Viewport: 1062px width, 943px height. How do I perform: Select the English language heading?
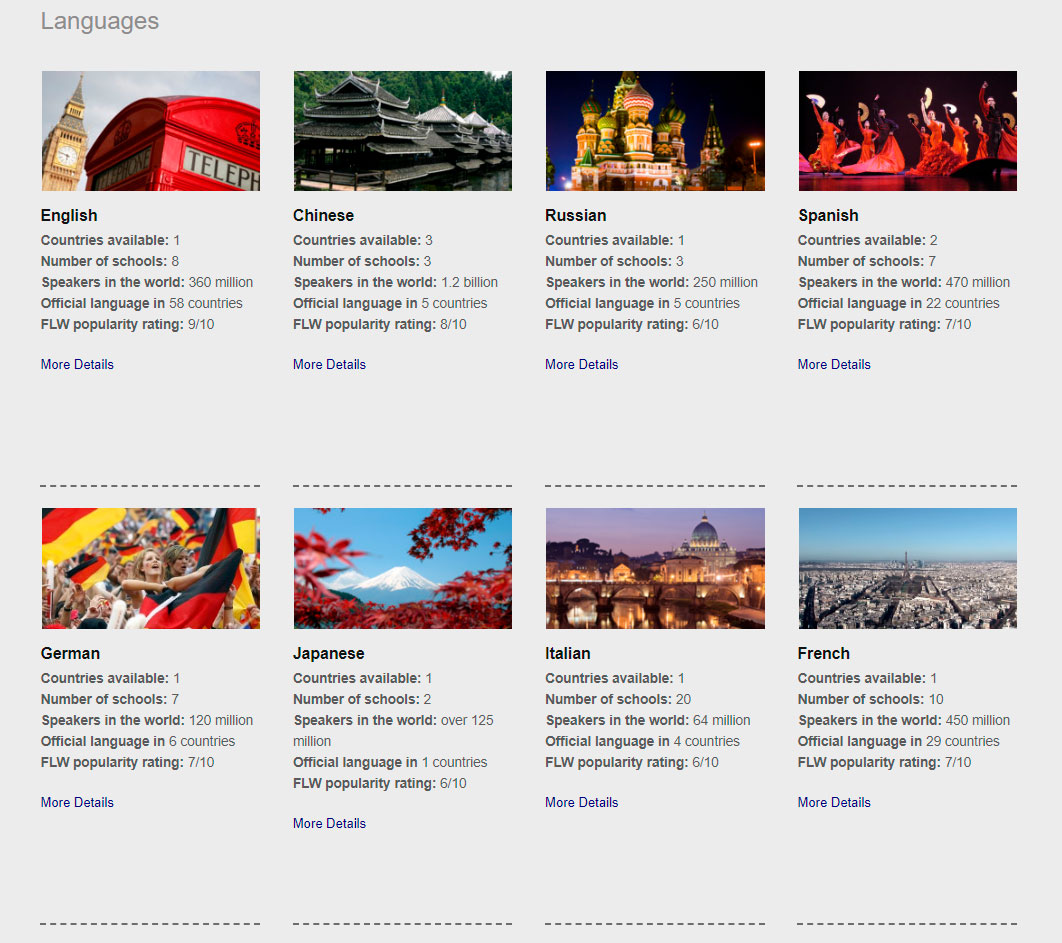[x=69, y=215]
